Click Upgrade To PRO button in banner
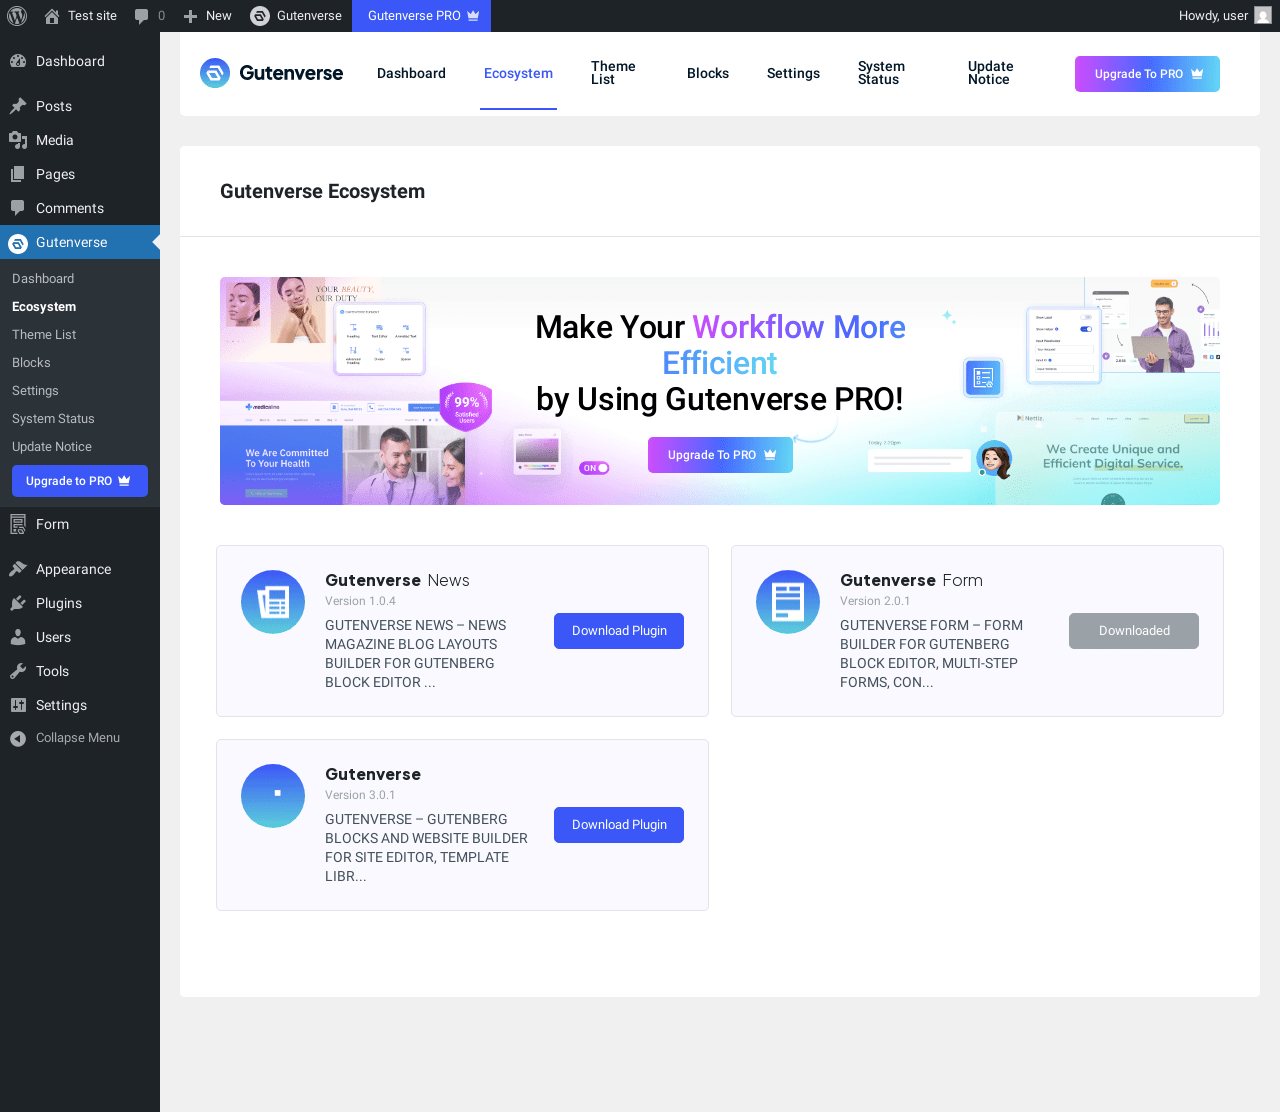Screen dimensions: 1280x1112 (x=720, y=455)
